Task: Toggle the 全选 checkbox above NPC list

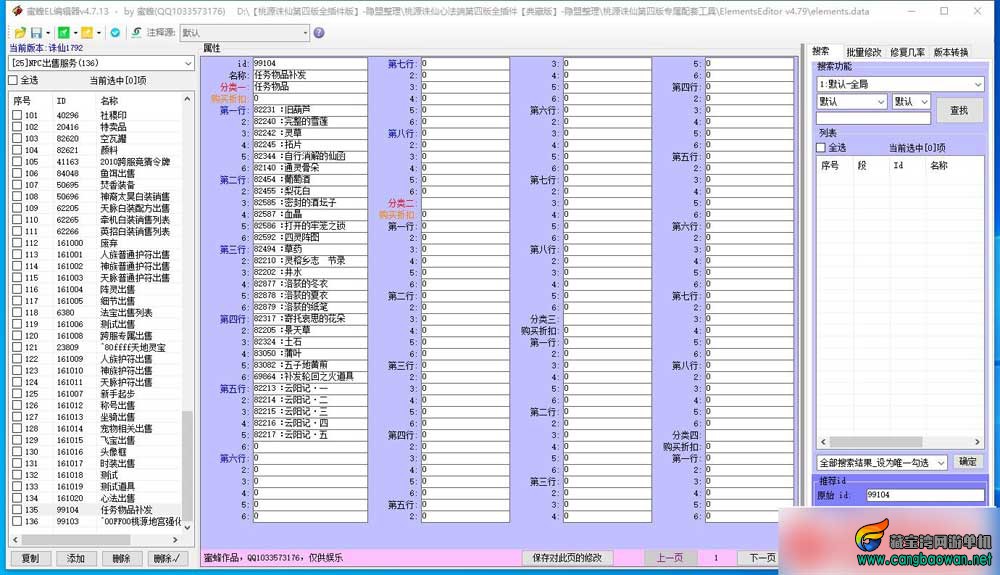Action: [x=13, y=80]
